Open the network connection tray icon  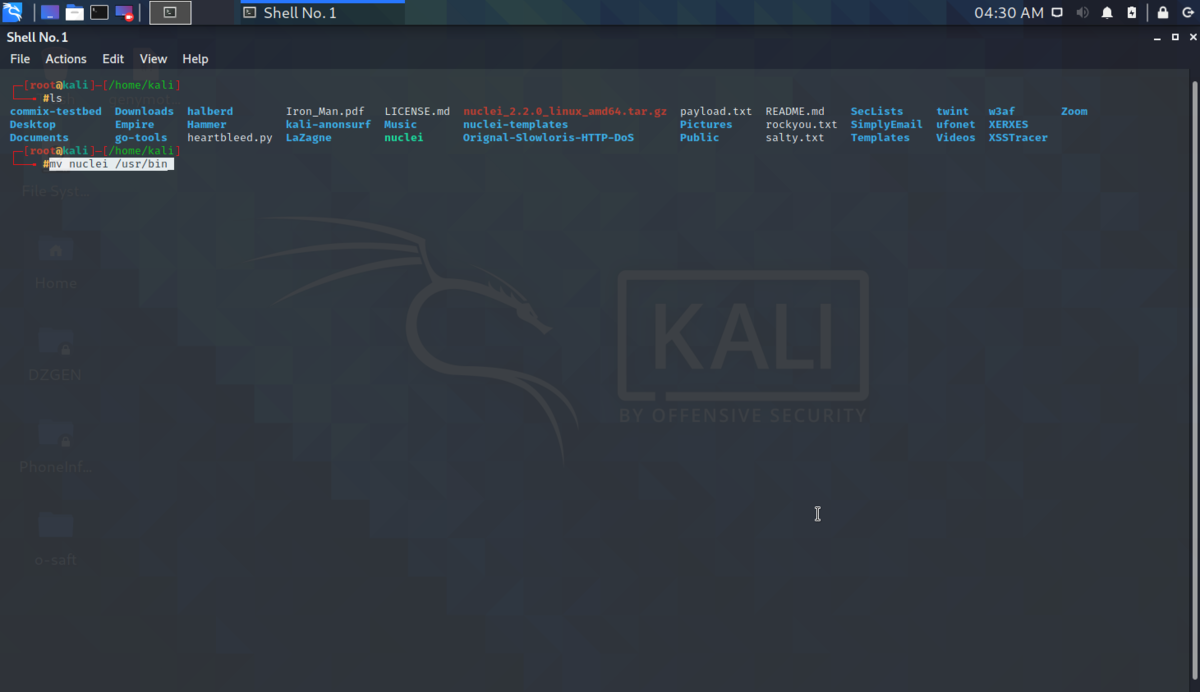click(1059, 13)
